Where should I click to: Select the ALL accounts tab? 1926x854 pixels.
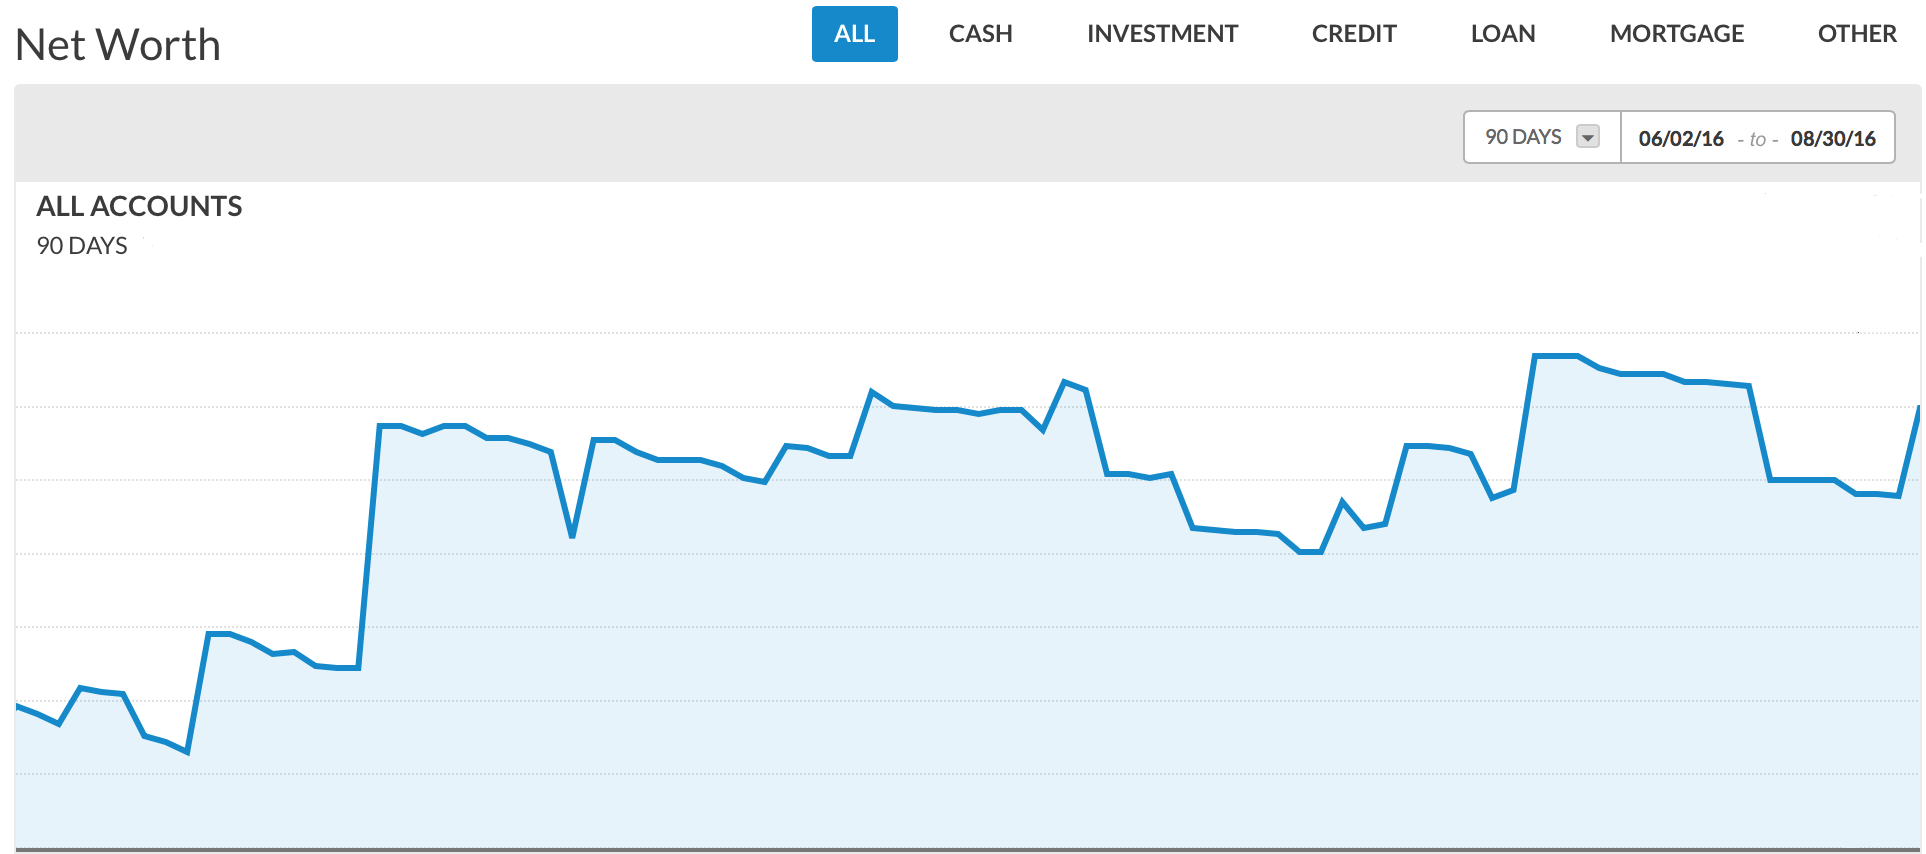coord(854,34)
